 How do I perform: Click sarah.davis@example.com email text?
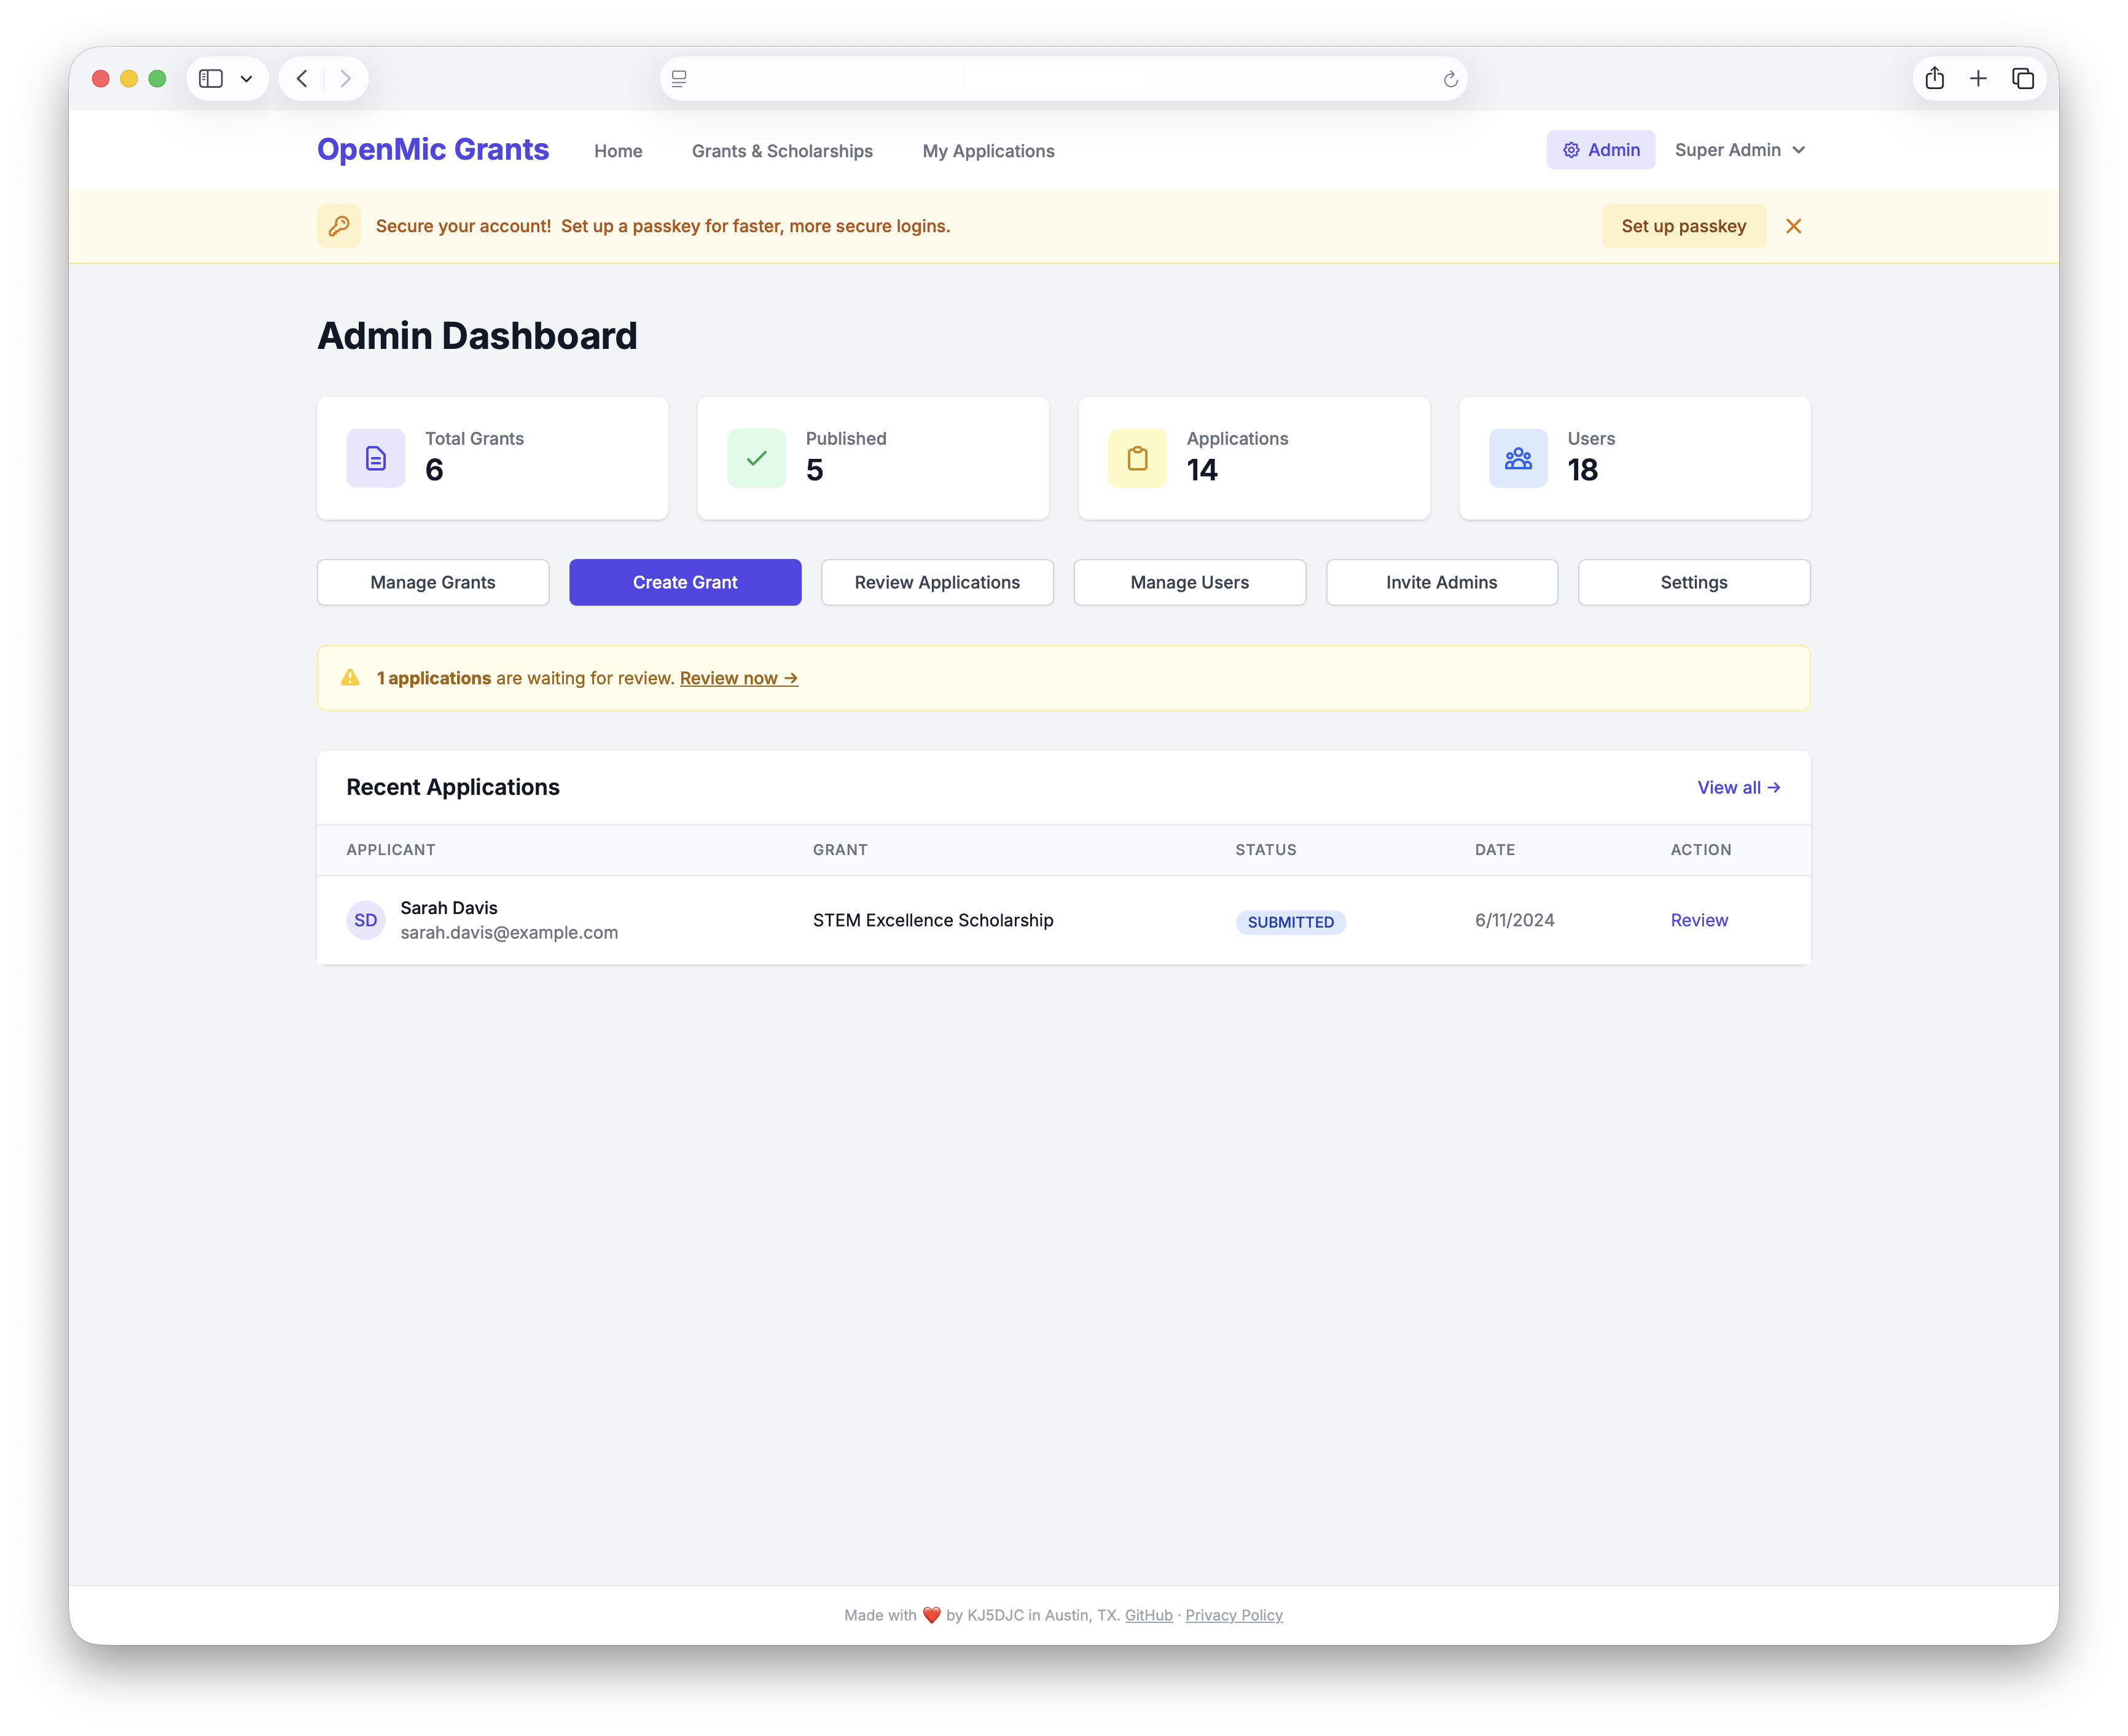509,933
